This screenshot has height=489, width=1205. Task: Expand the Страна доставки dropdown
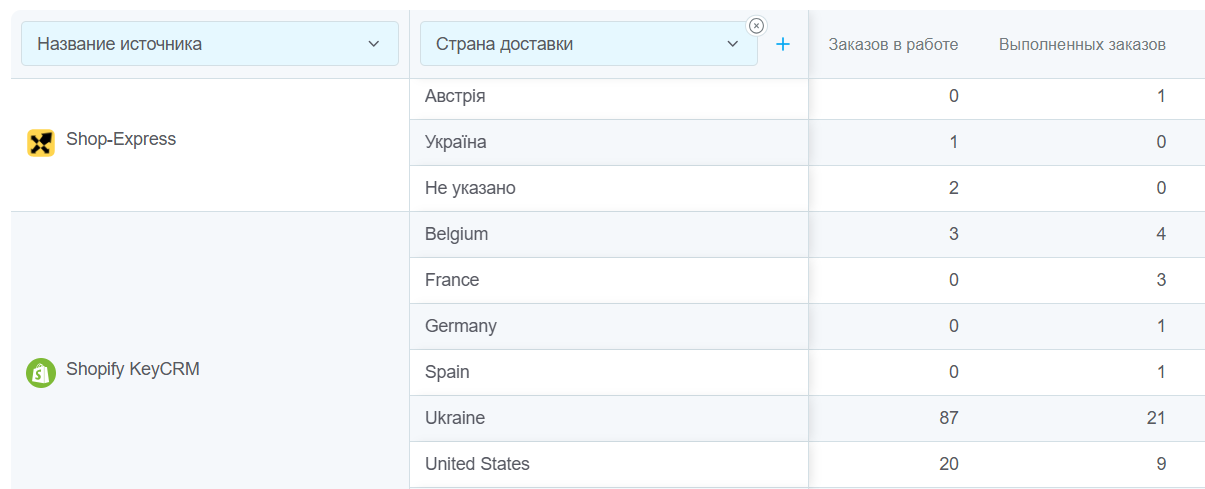(588, 44)
